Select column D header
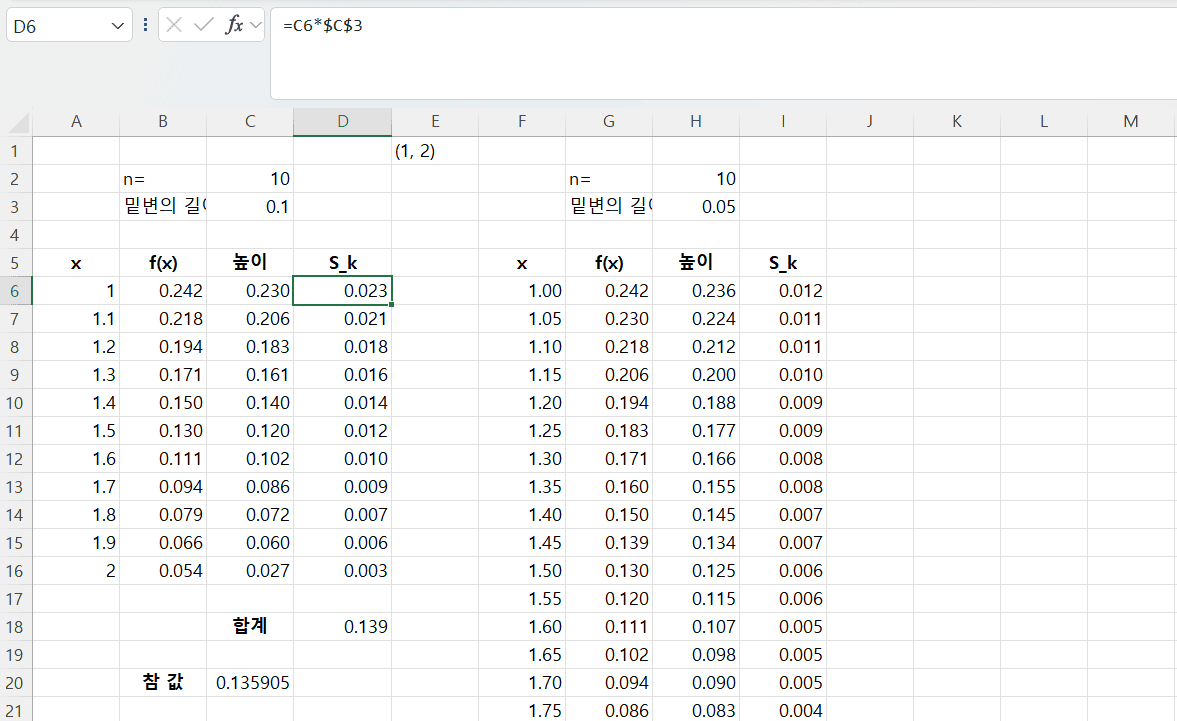The width and height of the screenshot is (1177, 721). [342, 122]
